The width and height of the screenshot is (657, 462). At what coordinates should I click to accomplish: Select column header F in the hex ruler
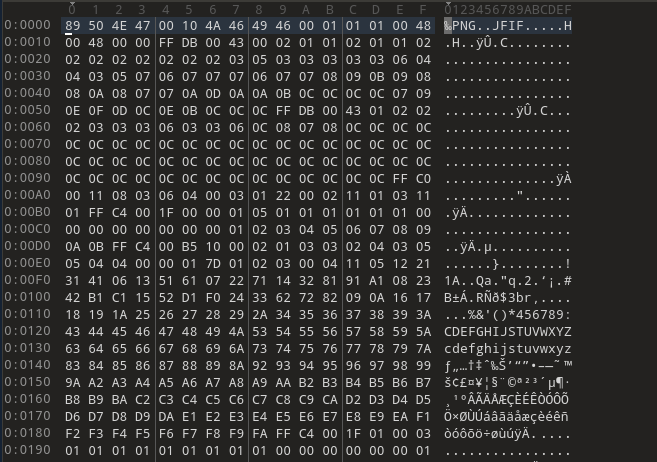[423, 10]
